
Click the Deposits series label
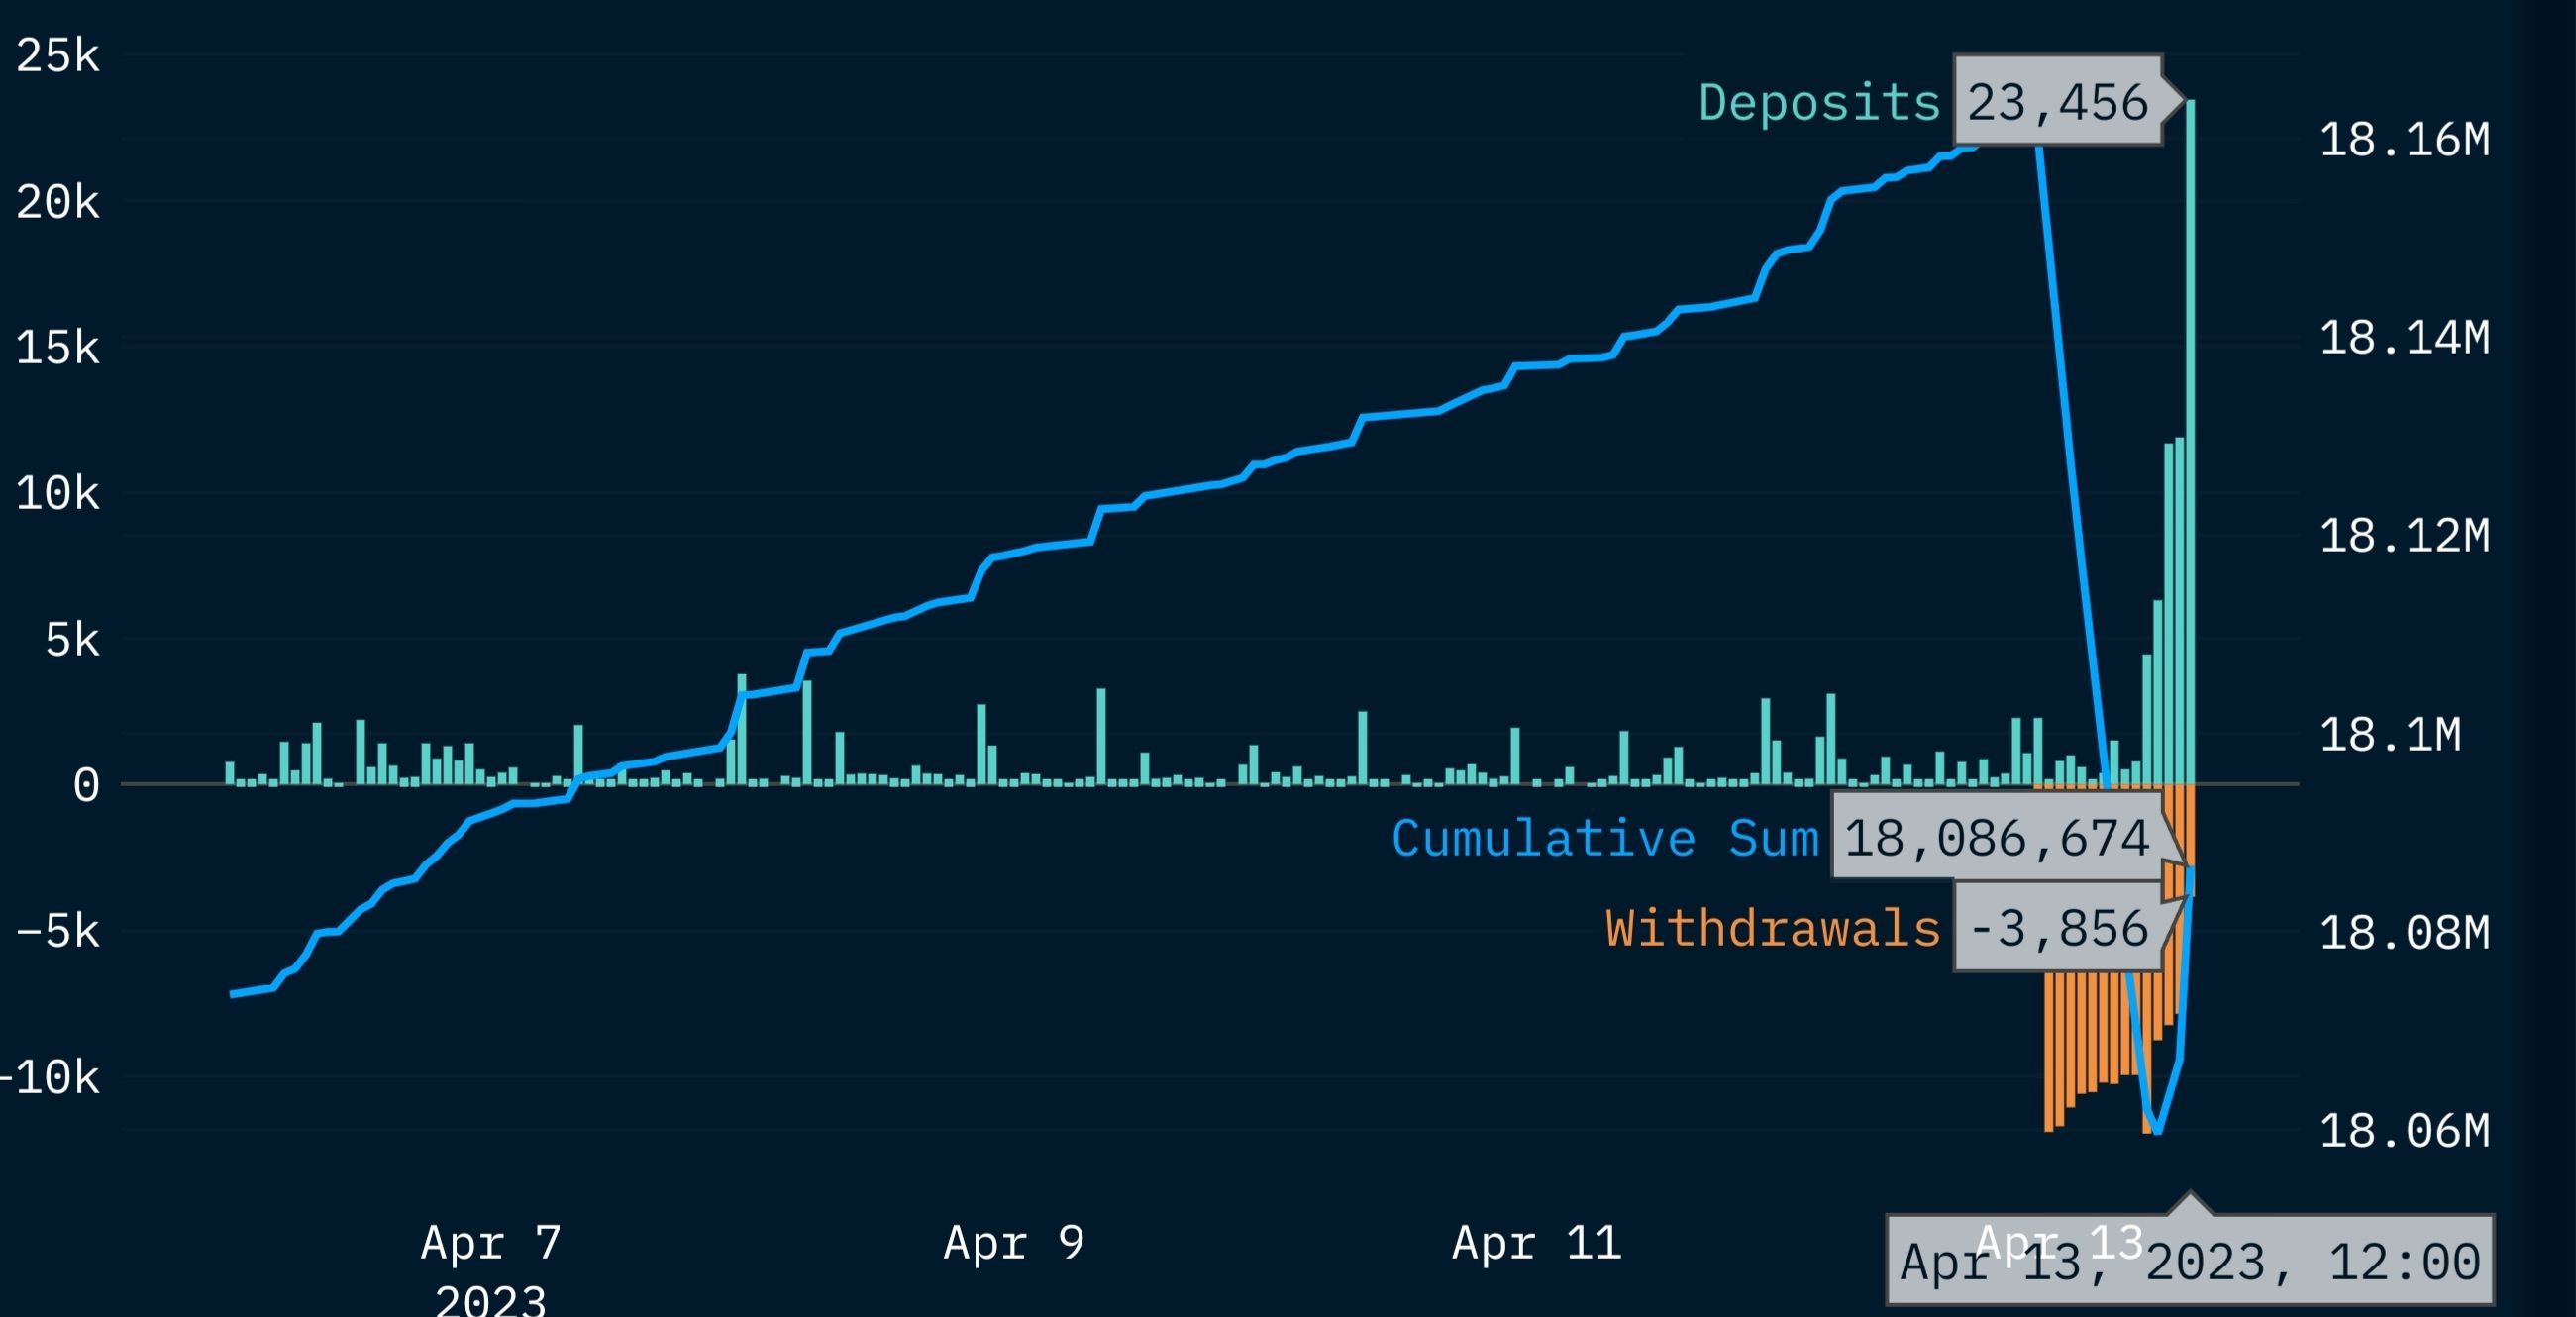[x=1819, y=104]
